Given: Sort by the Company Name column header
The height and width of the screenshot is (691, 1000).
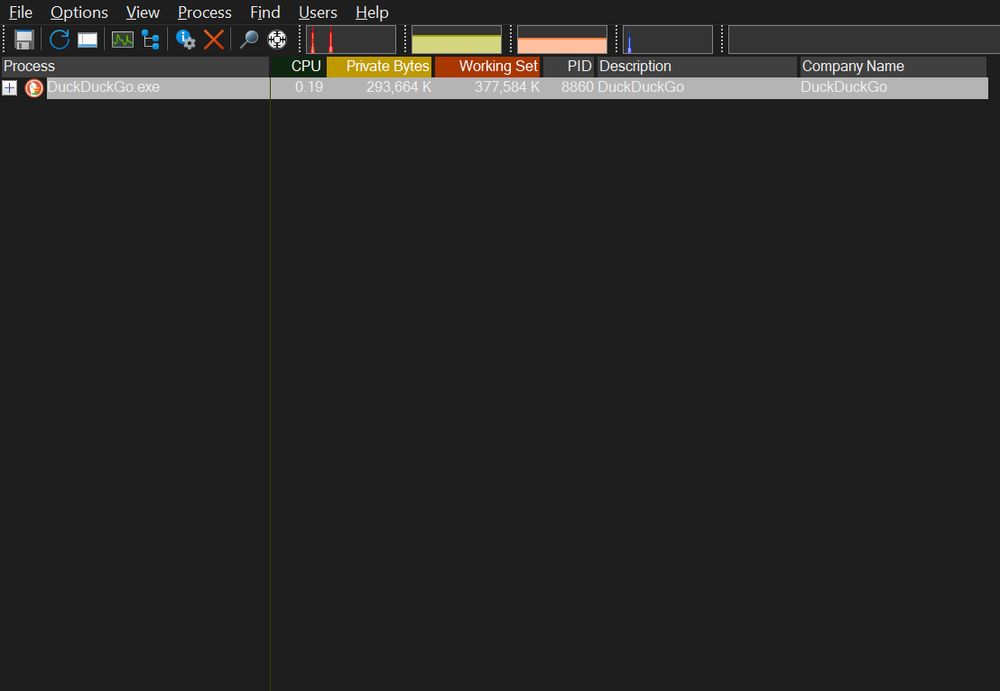Looking at the screenshot, I should pos(893,66).
